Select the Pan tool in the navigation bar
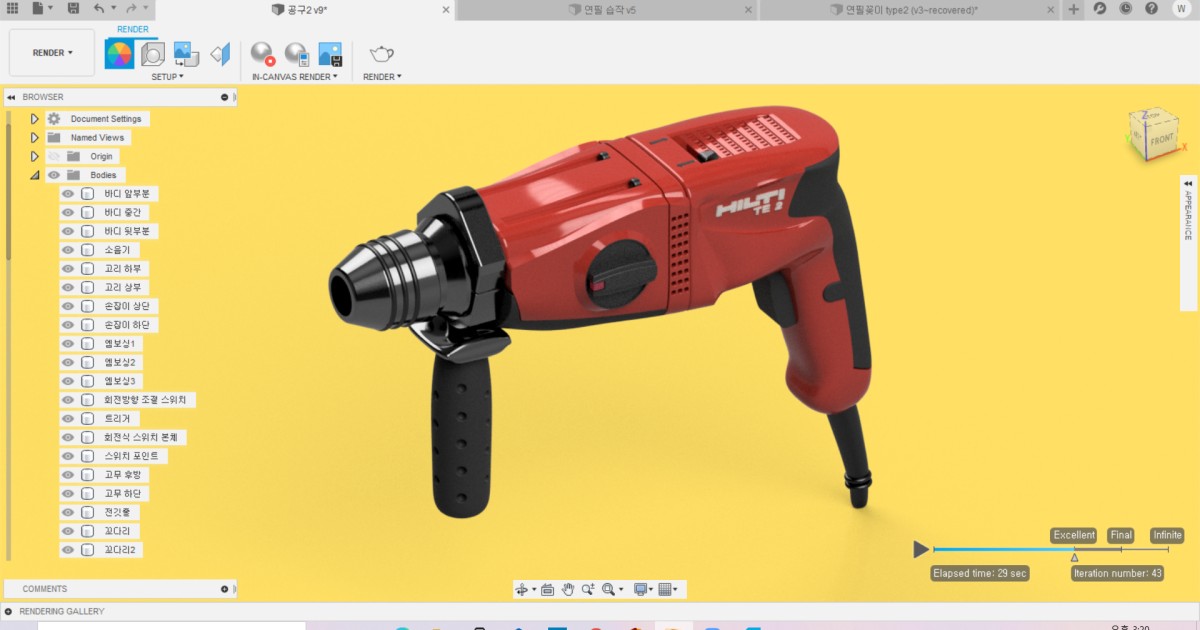This screenshot has height=630, width=1200. click(x=568, y=589)
